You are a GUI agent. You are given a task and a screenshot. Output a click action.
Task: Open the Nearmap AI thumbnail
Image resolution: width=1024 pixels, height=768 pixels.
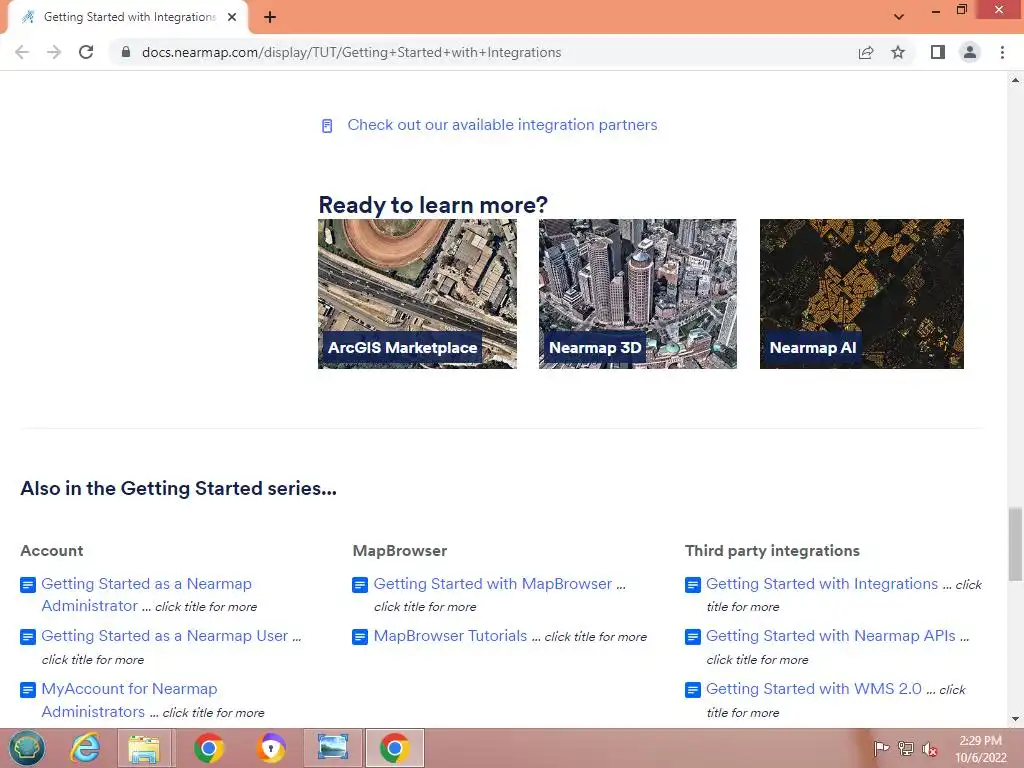coord(861,294)
